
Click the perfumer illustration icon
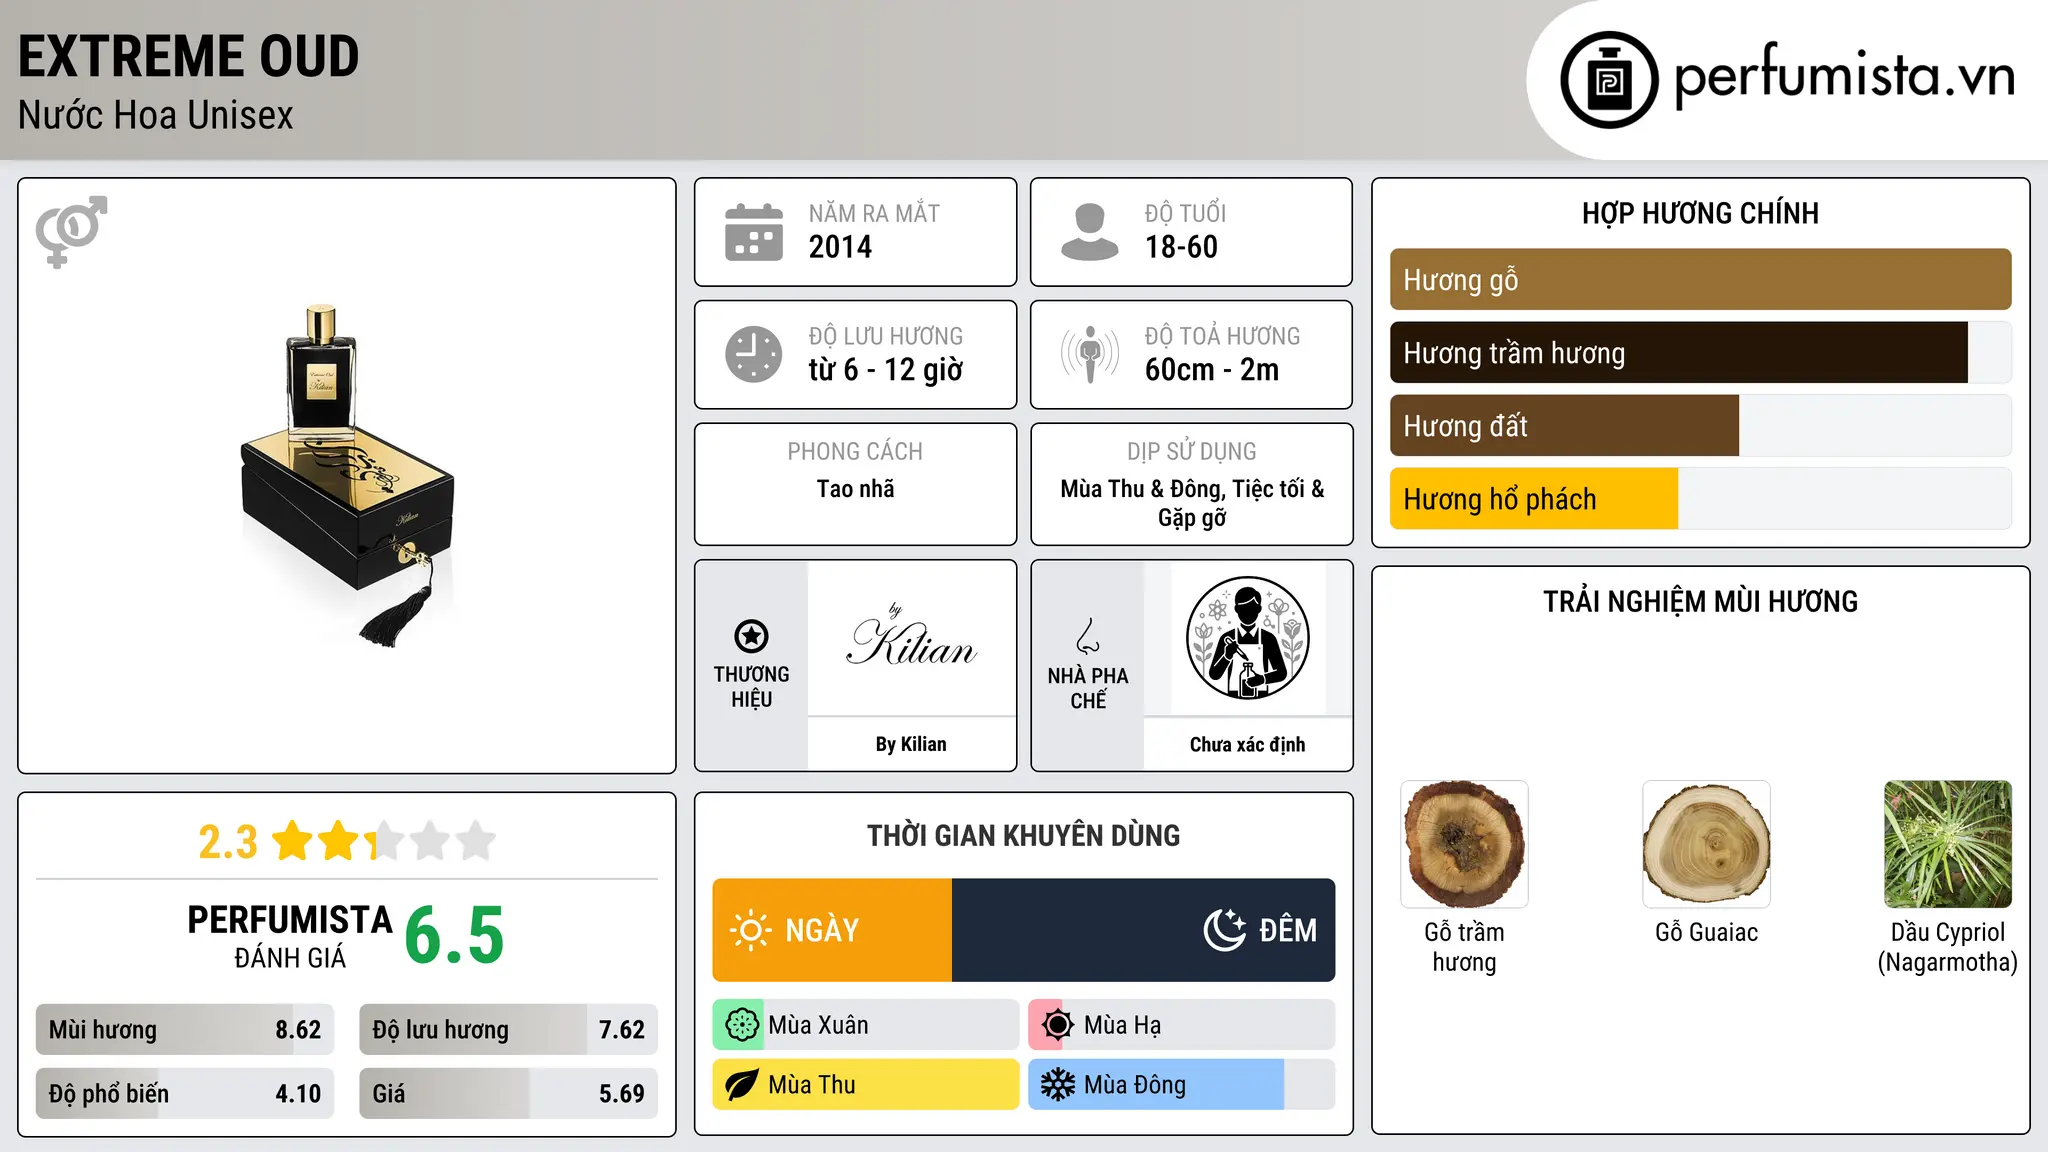(1247, 638)
